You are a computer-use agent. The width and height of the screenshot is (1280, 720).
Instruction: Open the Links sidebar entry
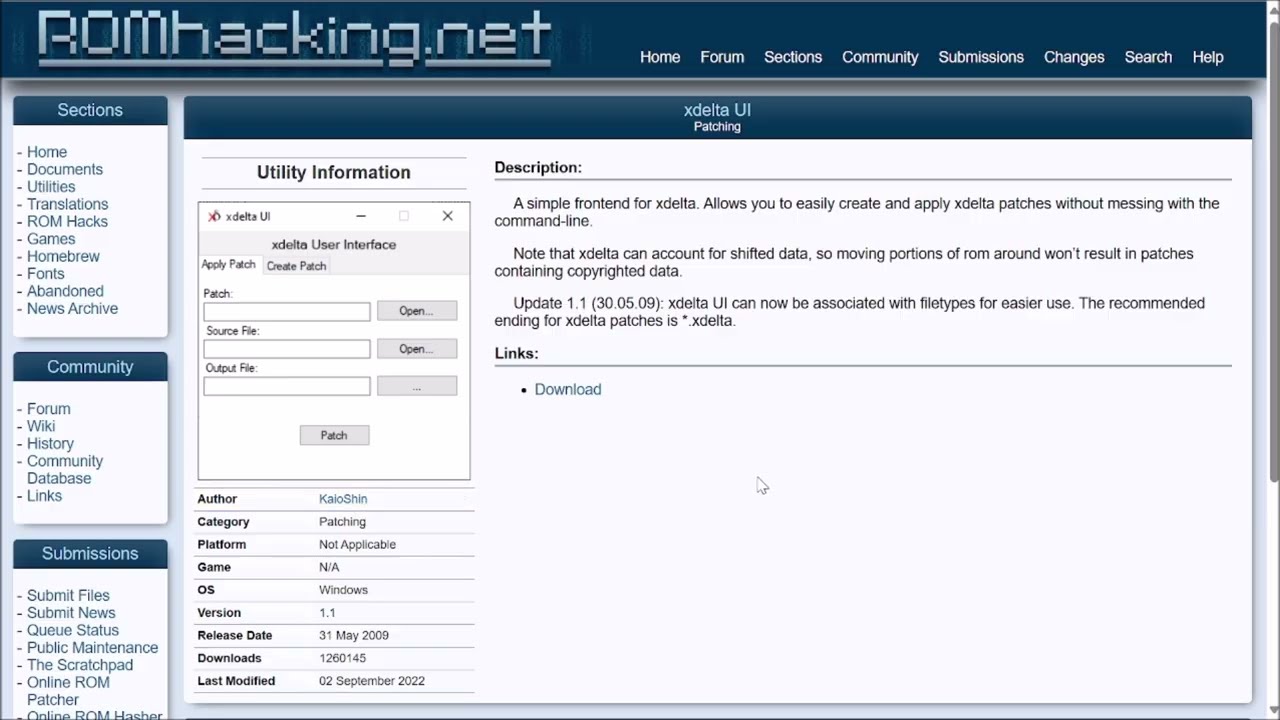[44, 496]
